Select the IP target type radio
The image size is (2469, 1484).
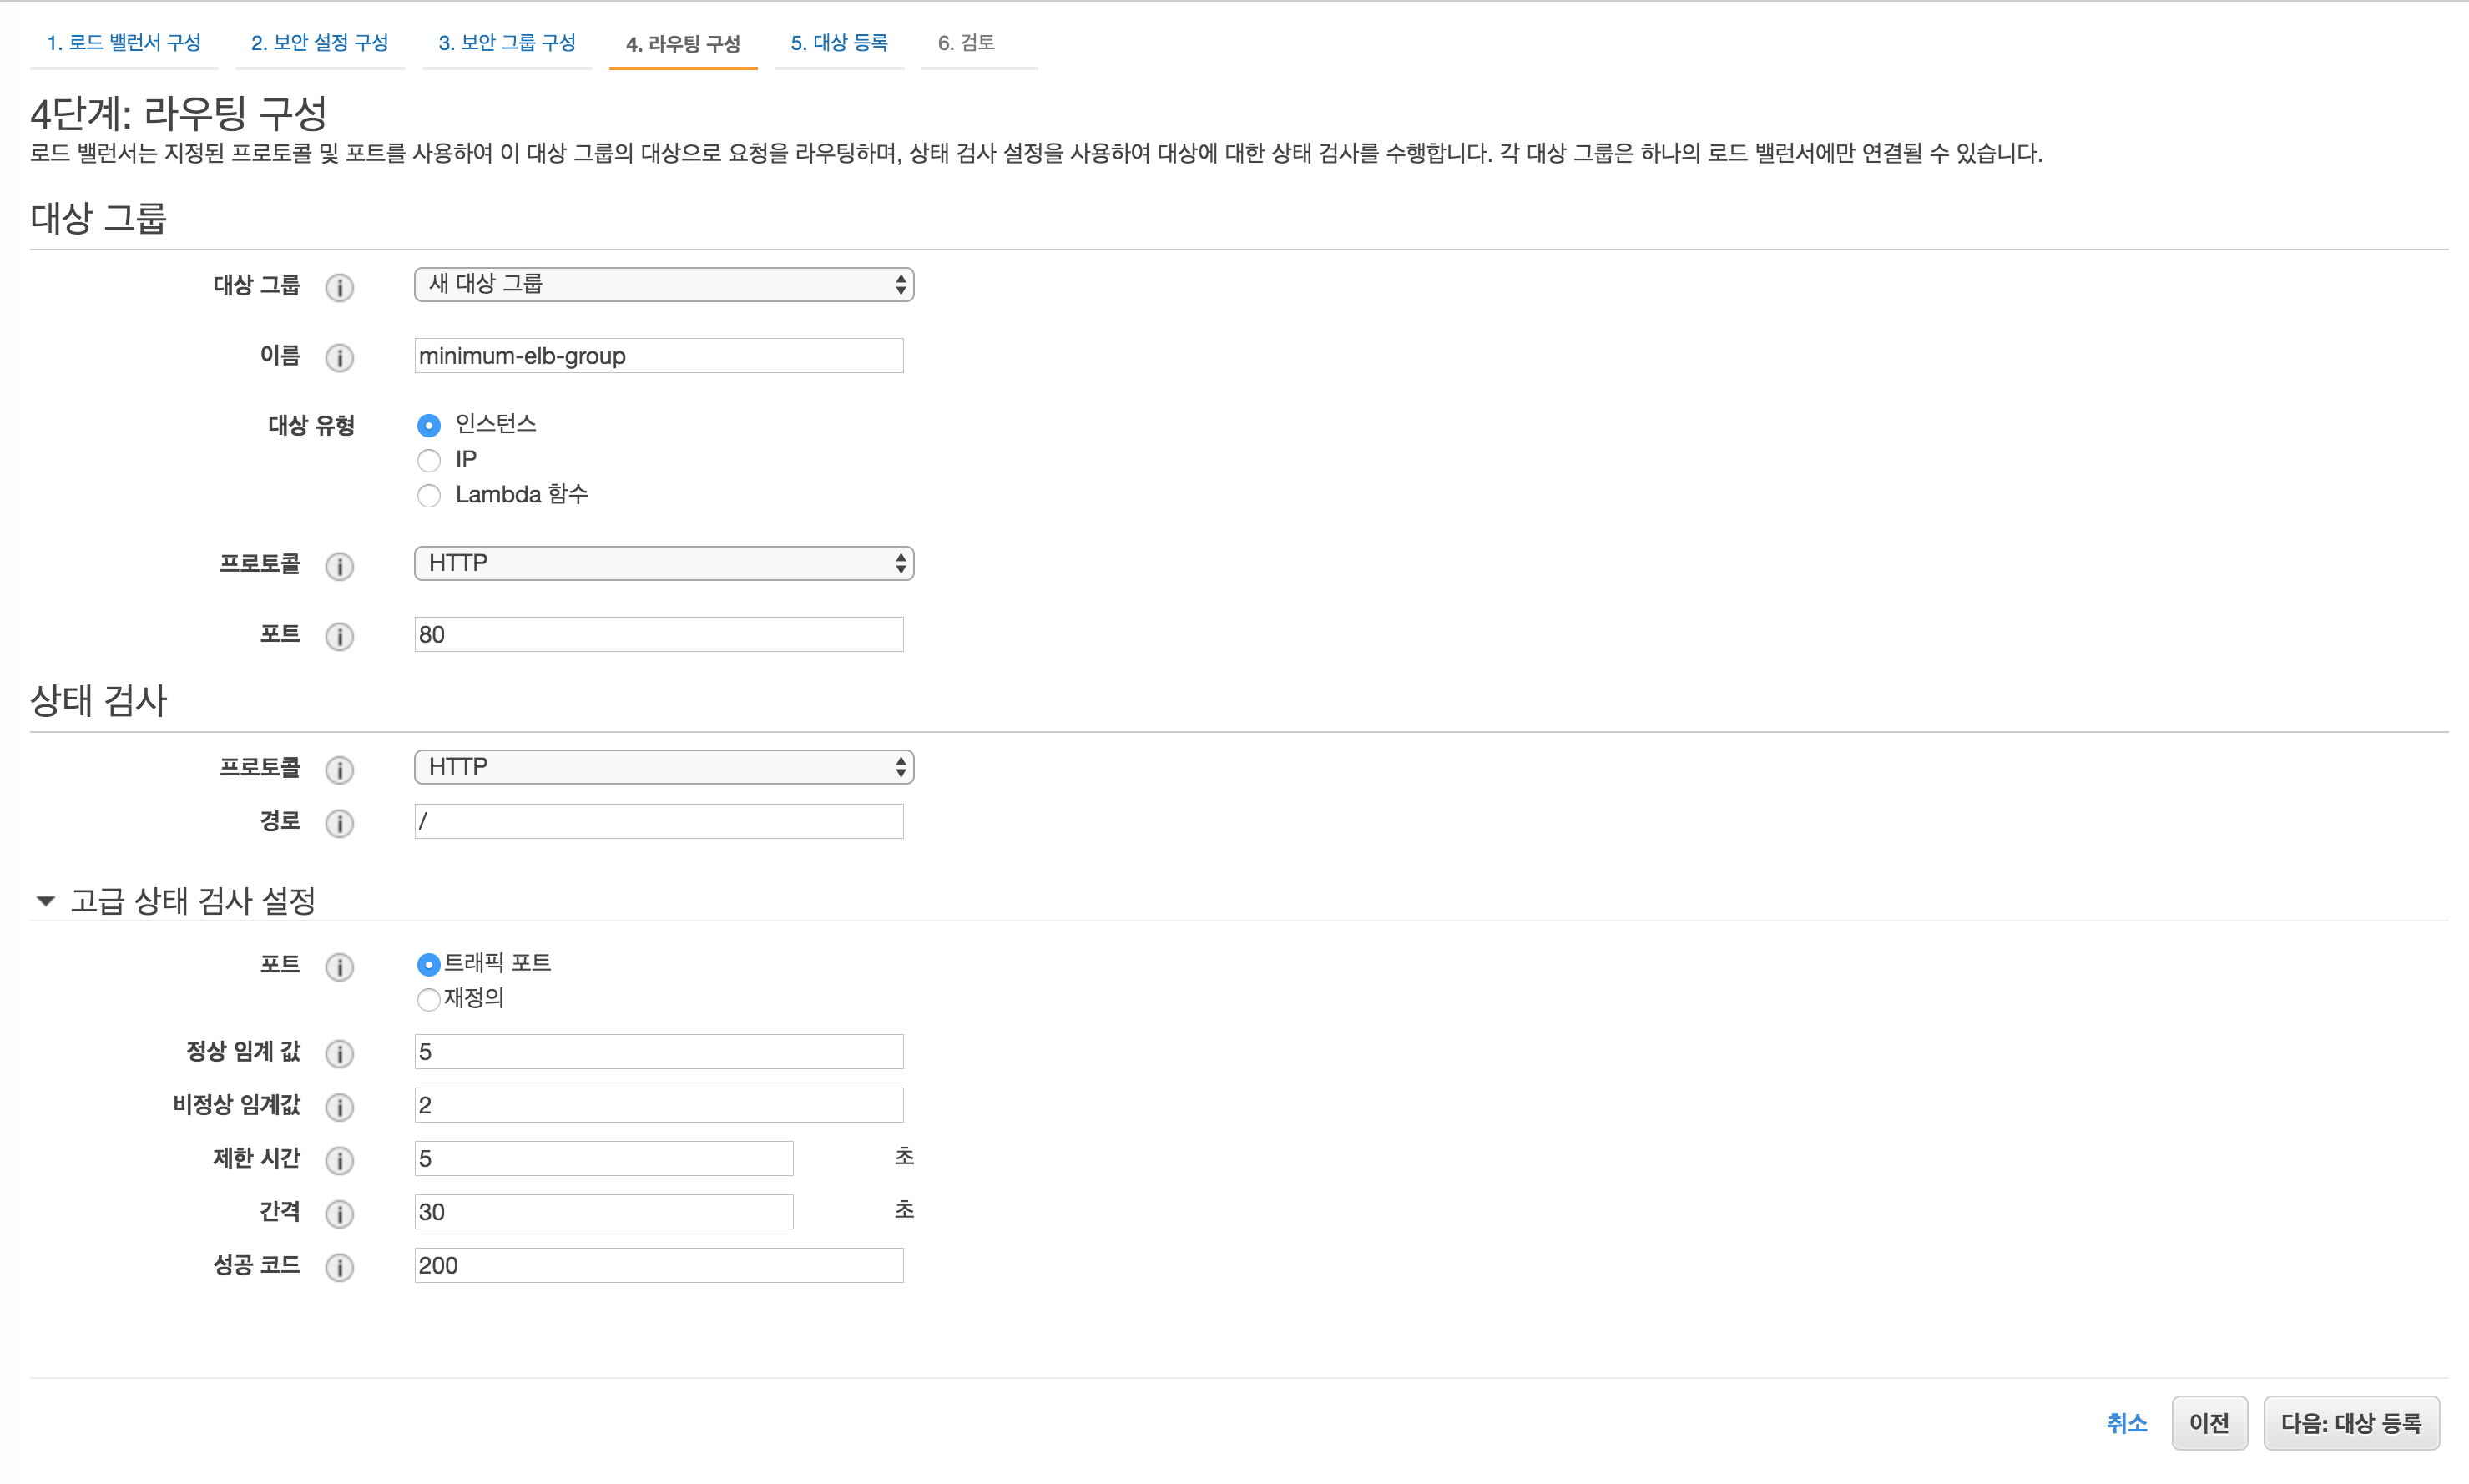coord(429,461)
